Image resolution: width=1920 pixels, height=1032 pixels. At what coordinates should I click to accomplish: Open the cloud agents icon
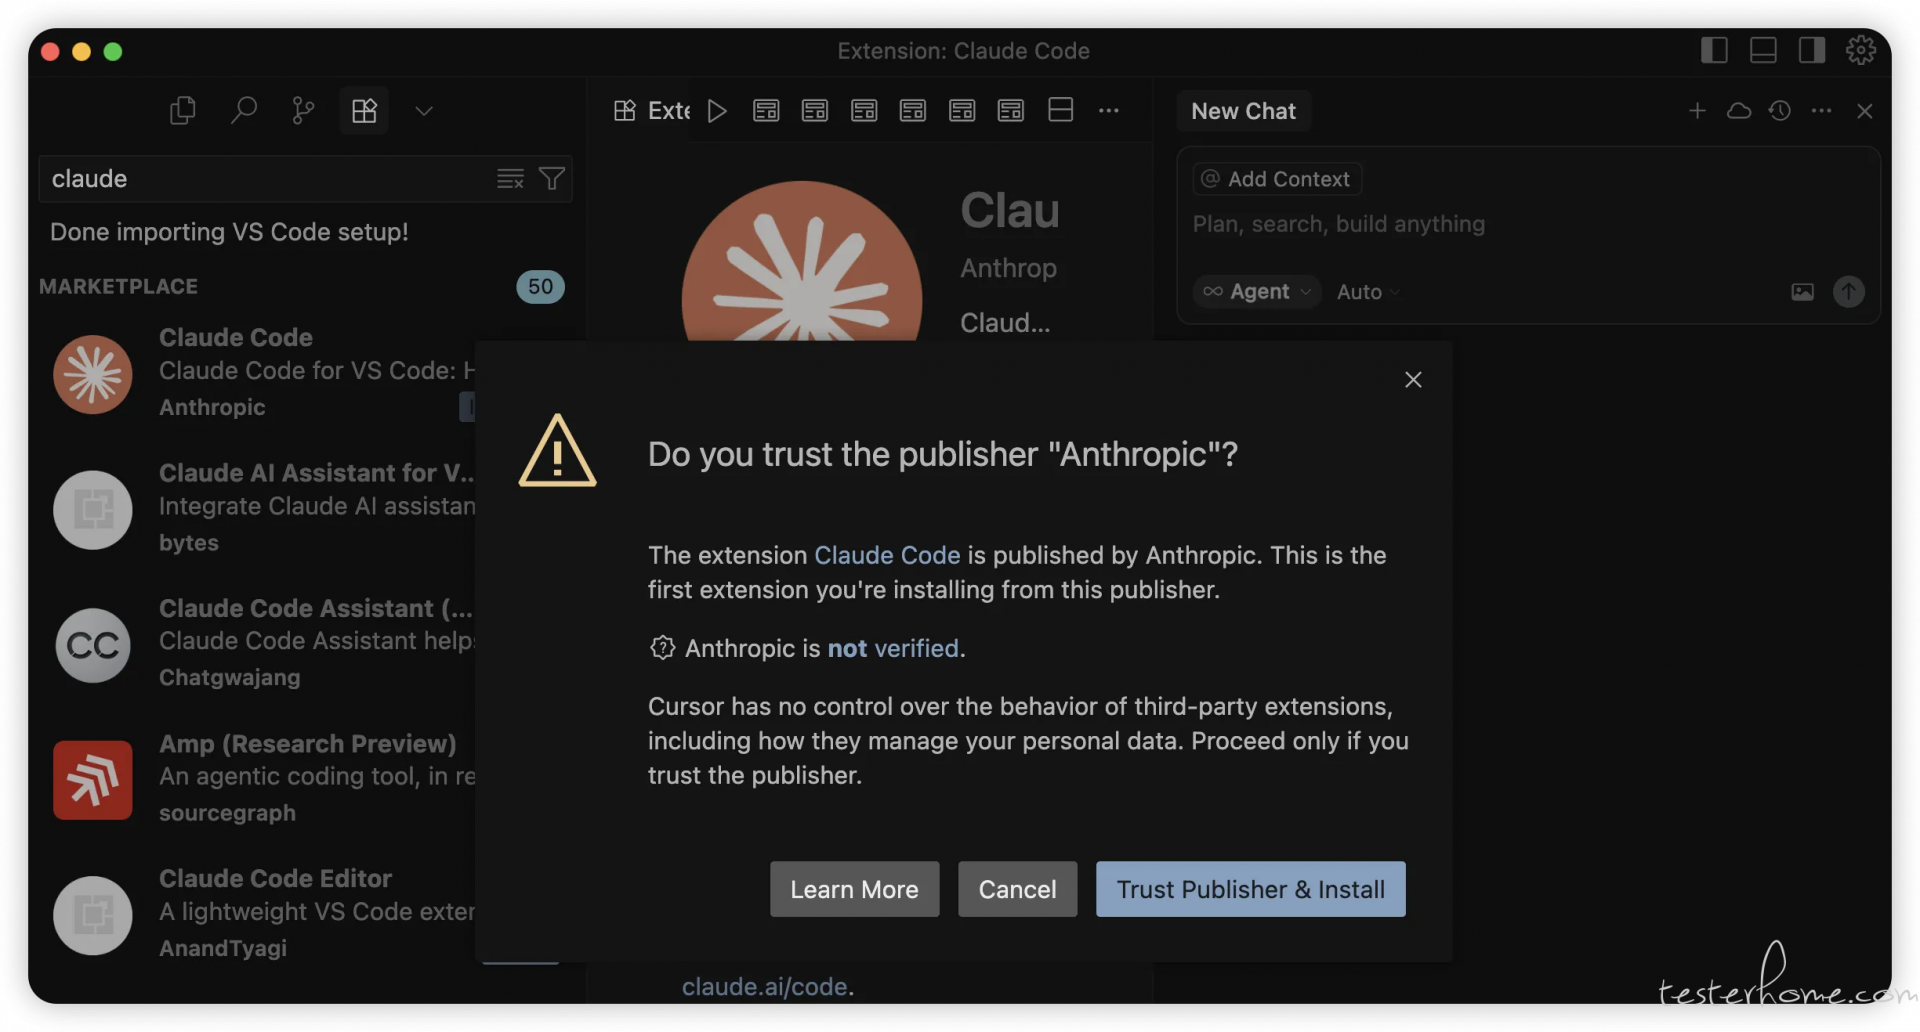click(1739, 111)
